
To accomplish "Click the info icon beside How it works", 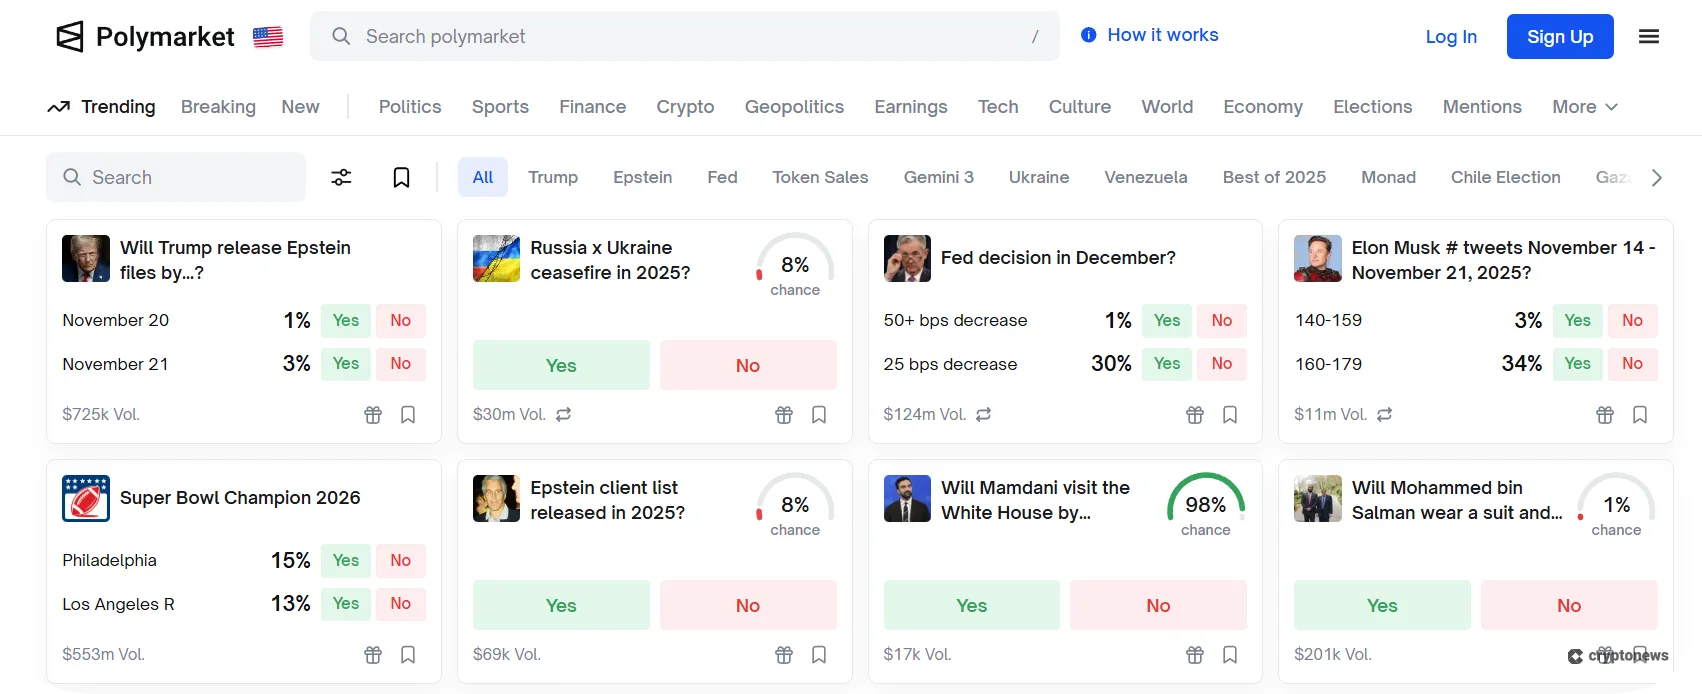I will pyautogui.click(x=1088, y=35).
